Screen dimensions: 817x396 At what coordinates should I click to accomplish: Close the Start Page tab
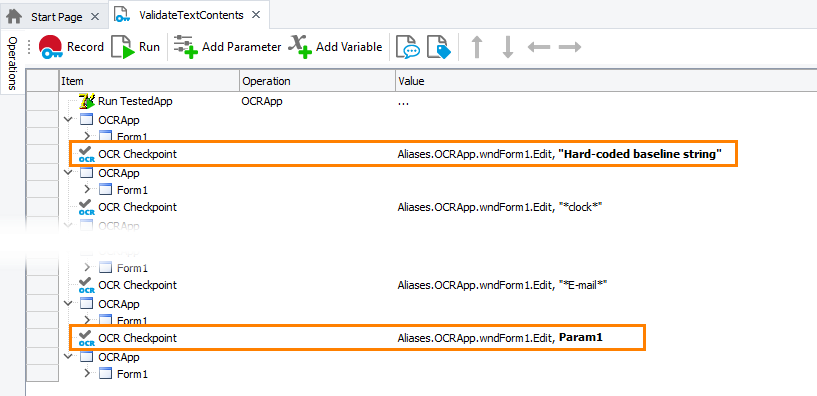(x=94, y=17)
